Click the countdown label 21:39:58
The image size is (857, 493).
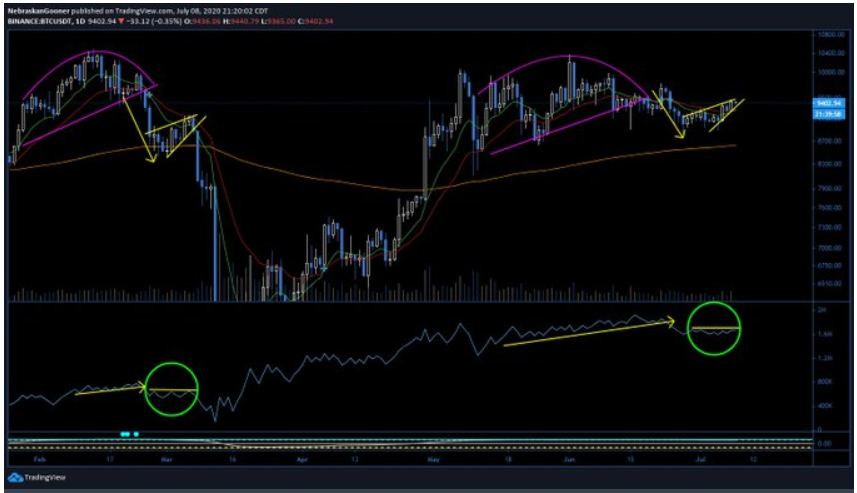tap(829, 114)
